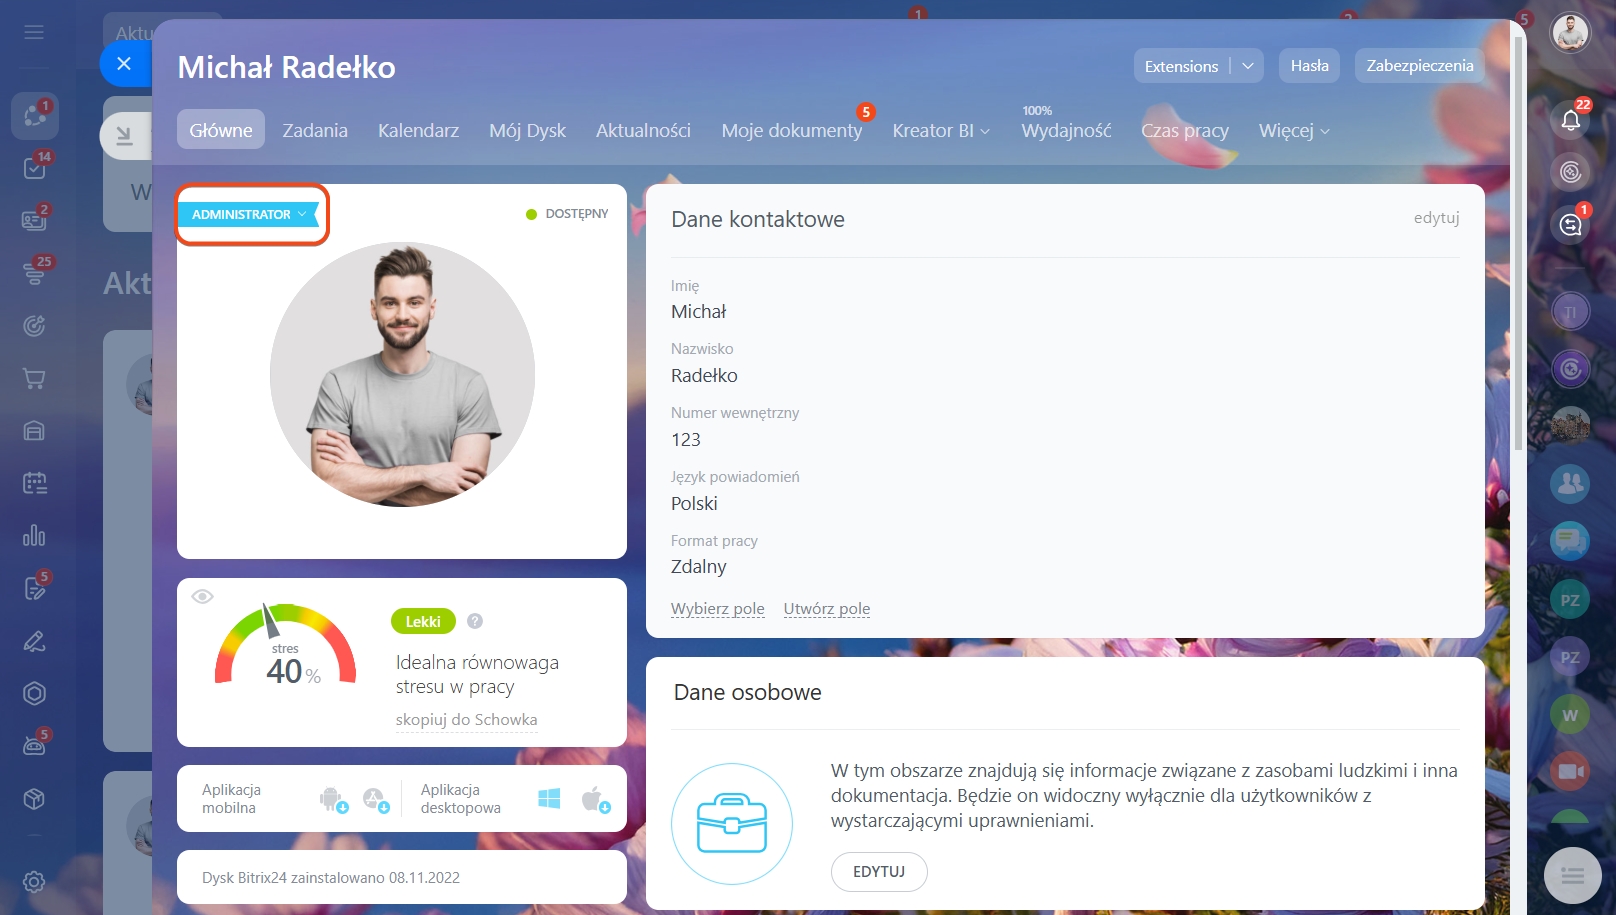
Task: Expand the Extensions dropdown arrow
Action: [1248, 66]
